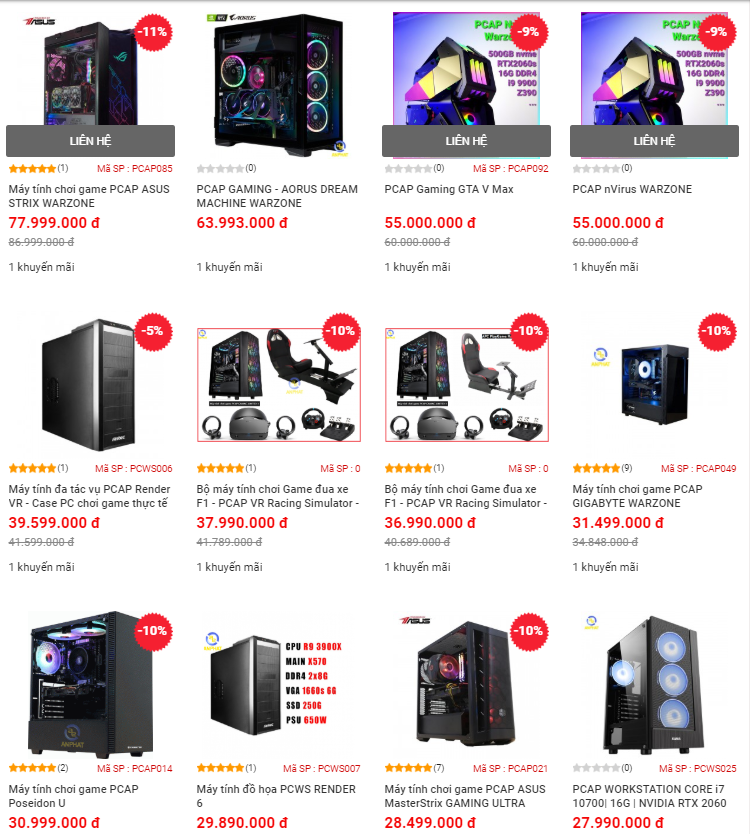Click the -10% badge on ASUS MasterStrix GAMING ULTRA
The height and width of the screenshot is (834, 750).
(x=529, y=632)
